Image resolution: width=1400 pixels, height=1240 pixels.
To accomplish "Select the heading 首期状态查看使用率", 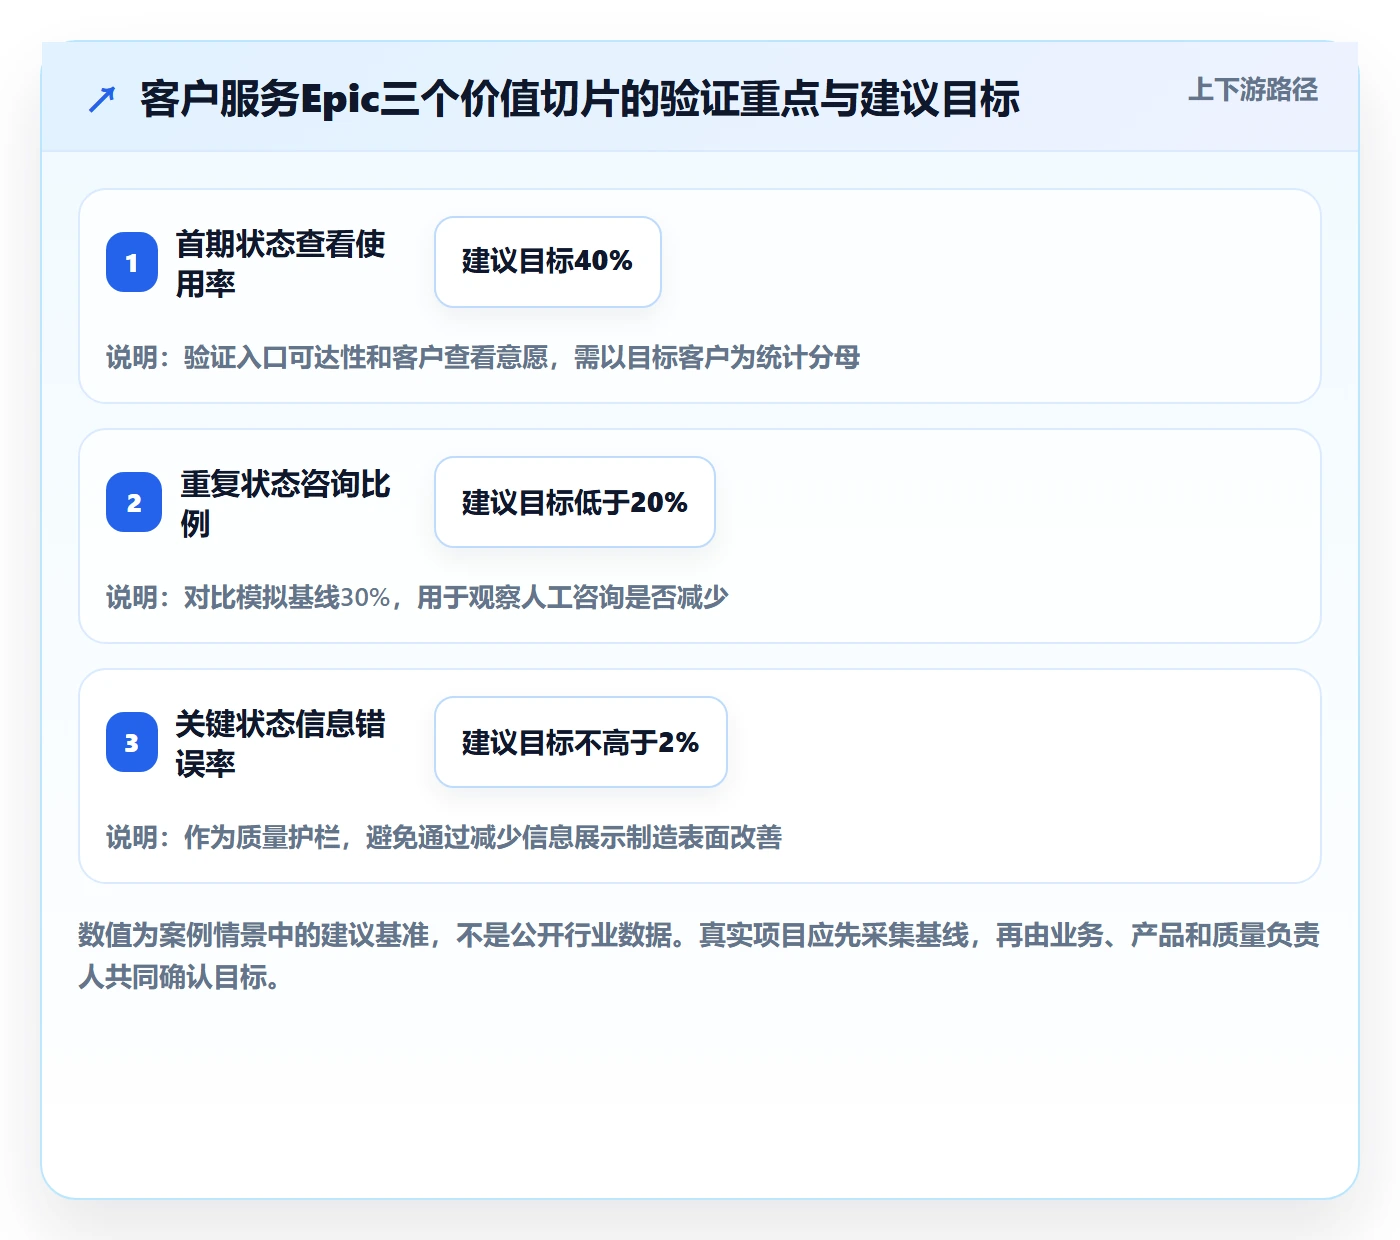I will 281,263.
